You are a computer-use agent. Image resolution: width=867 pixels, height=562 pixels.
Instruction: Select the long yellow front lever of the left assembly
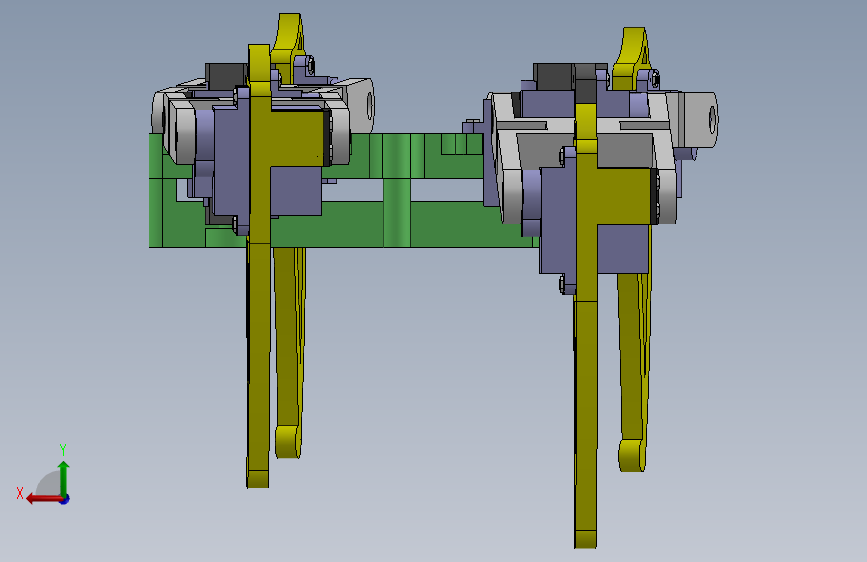pos(258,266)
